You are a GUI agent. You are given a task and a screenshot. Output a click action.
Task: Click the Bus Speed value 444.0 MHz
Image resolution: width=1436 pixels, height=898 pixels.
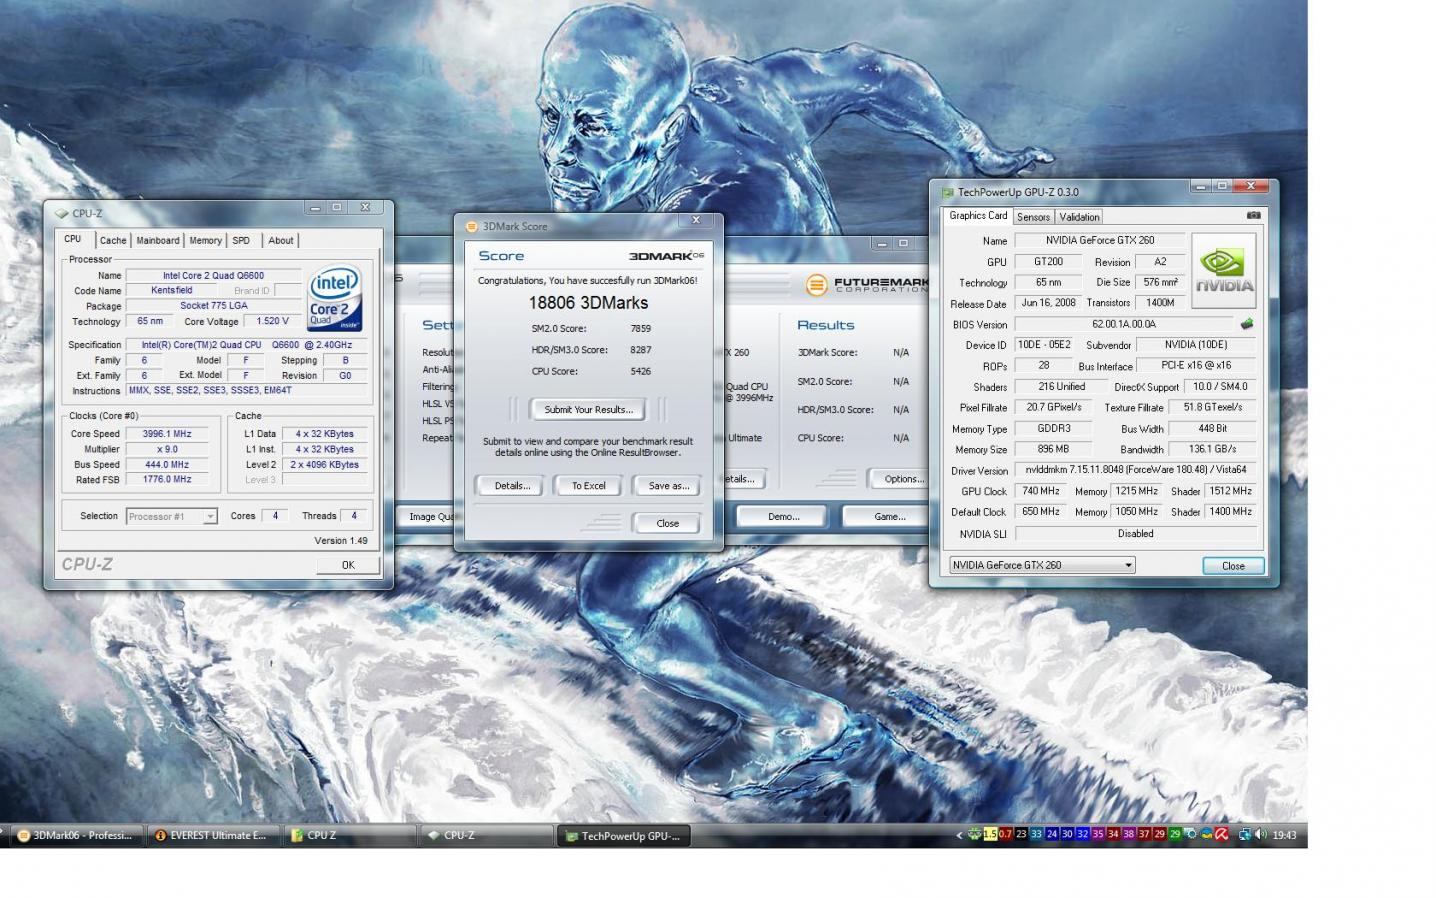click(167, 464)
